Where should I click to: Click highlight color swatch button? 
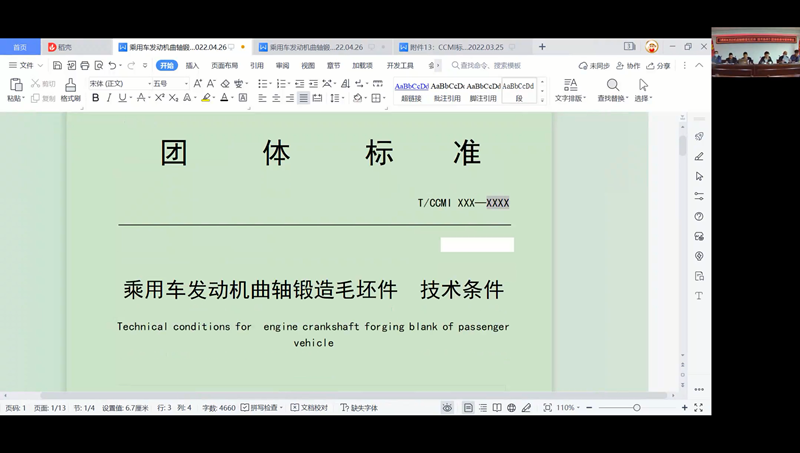[206, 98]
